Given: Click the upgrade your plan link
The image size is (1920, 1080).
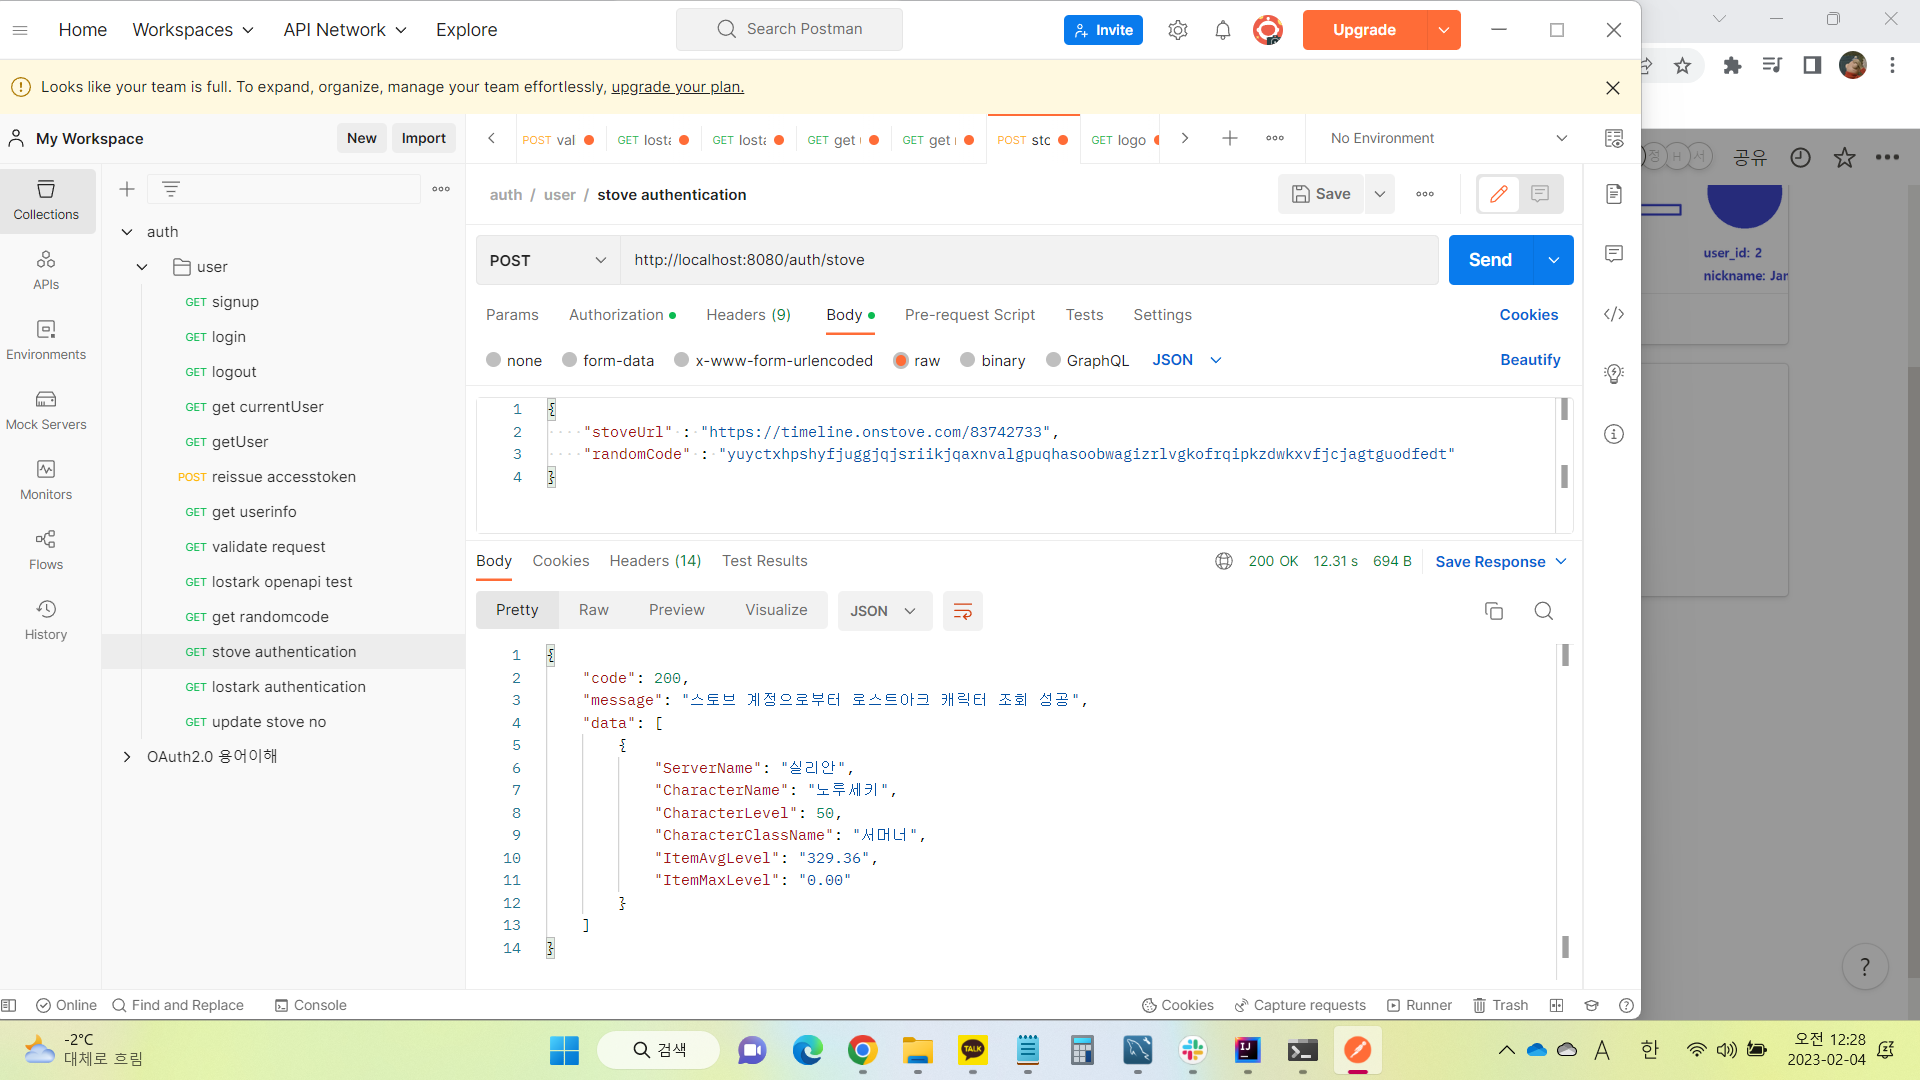Looking at the screenshot, I should click(677, 87).
